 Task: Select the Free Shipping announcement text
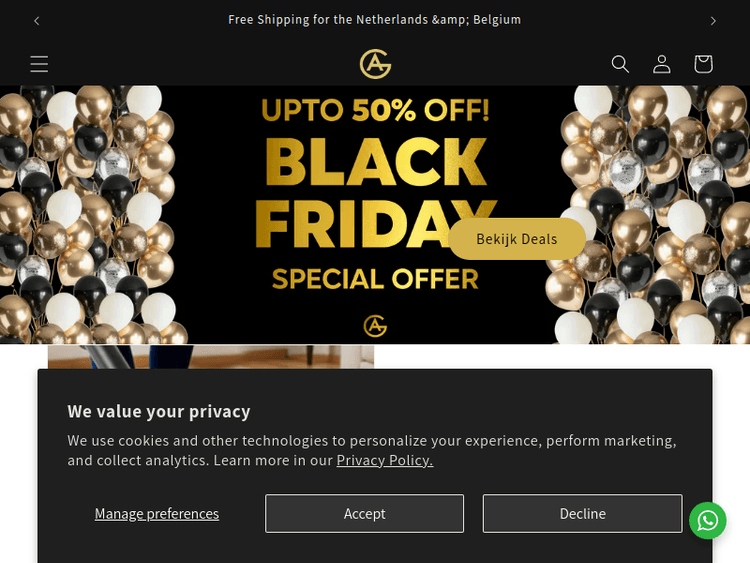pos(375,20)
